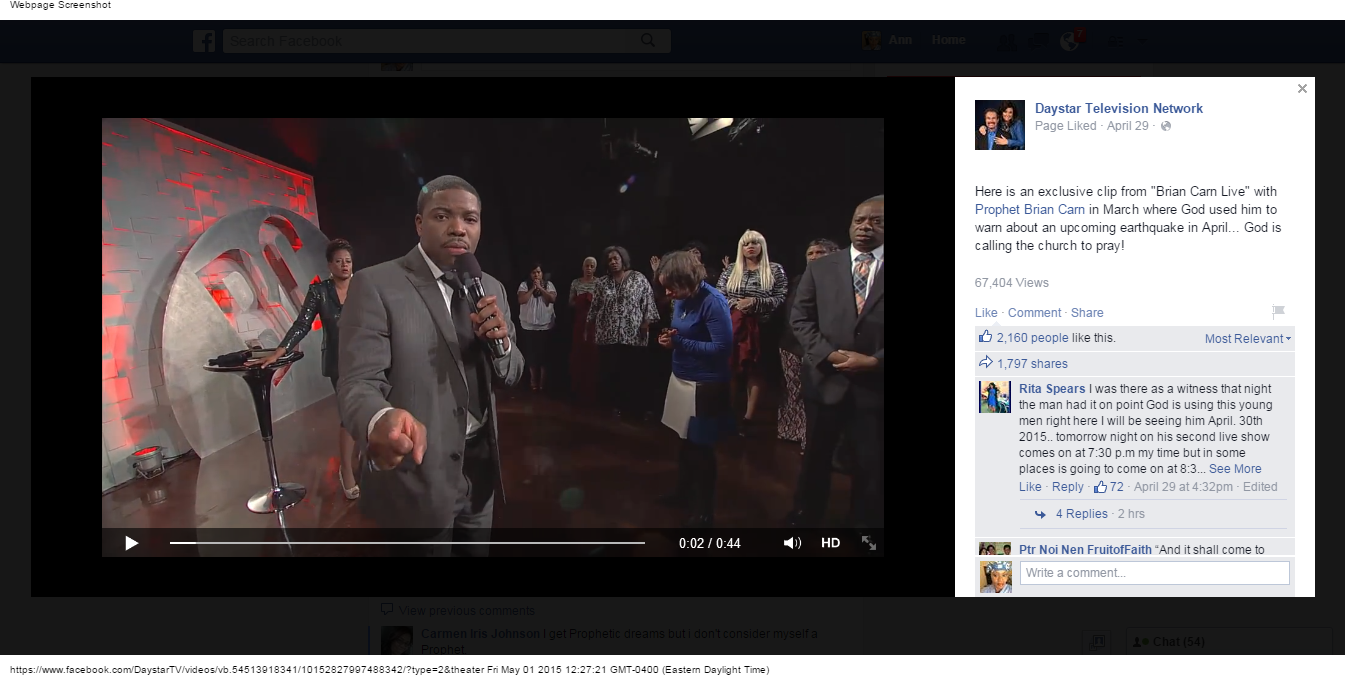This screenshot has height=675, width=1345.
Task: Click the search magnifier icon
Action: [x=649, y=41]
